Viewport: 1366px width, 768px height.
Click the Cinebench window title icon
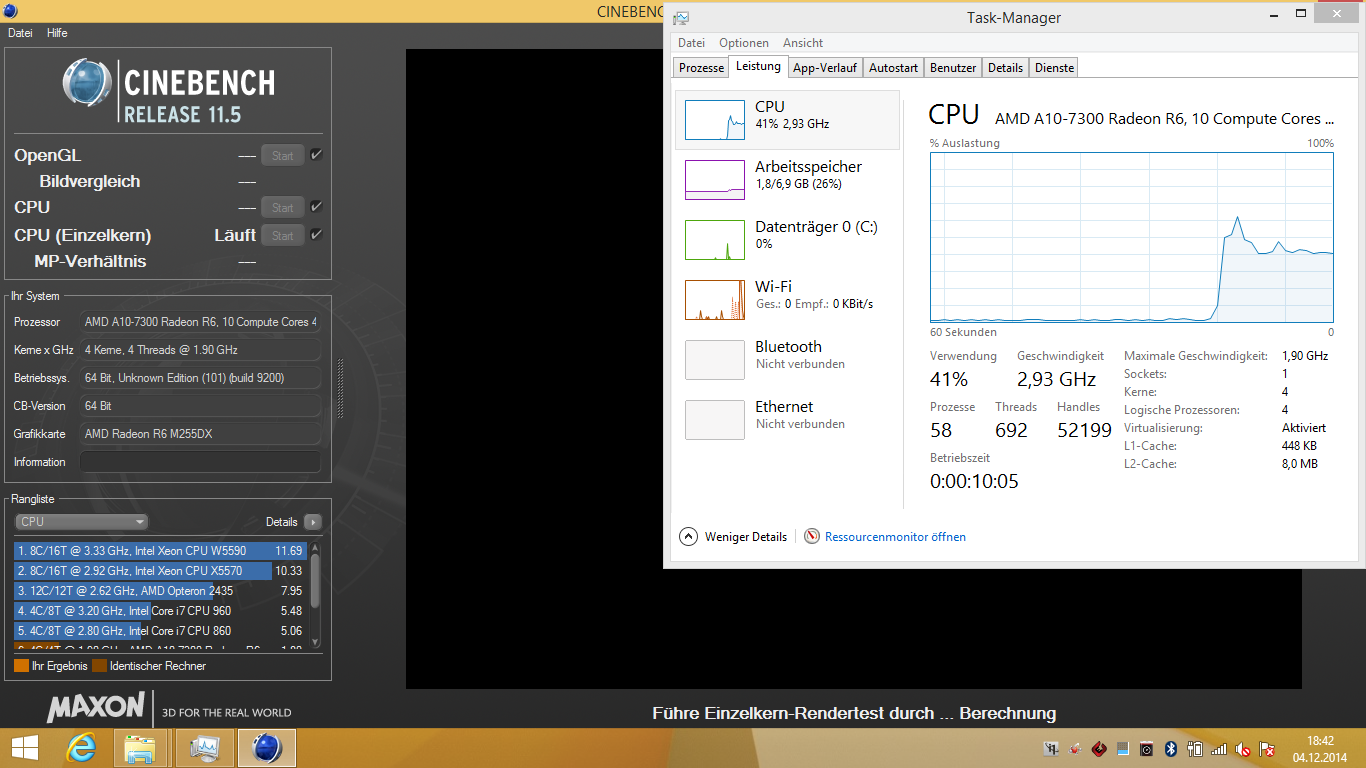point(10,10)
